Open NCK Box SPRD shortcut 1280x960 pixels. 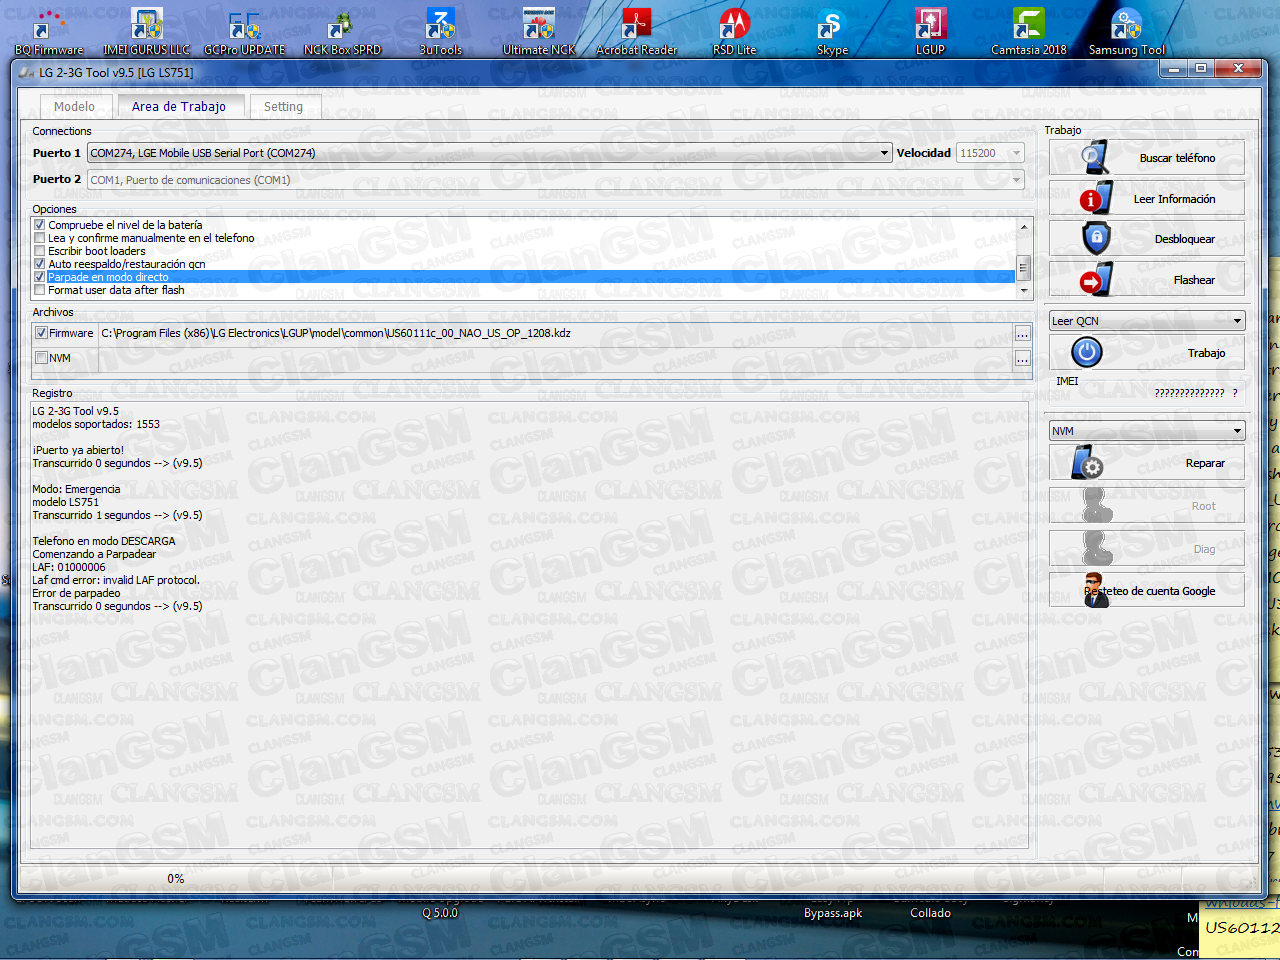(342, 30)
